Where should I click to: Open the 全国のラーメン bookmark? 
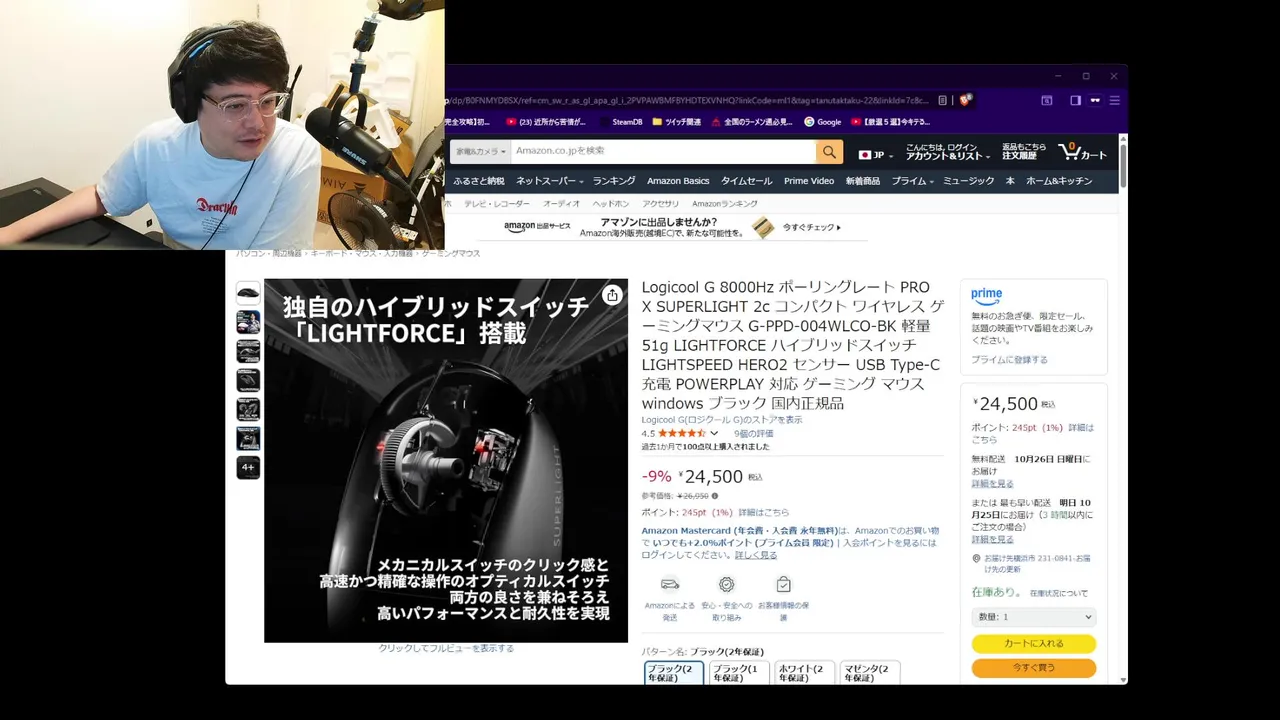pyautogui.click(x=752, y=122)
